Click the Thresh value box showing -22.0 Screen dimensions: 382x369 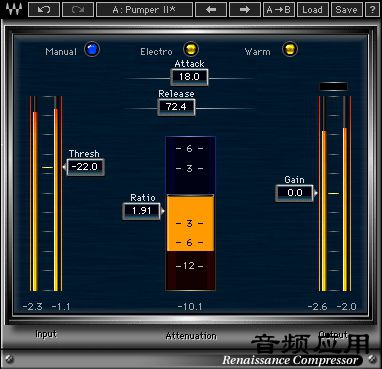click(85, 167)
